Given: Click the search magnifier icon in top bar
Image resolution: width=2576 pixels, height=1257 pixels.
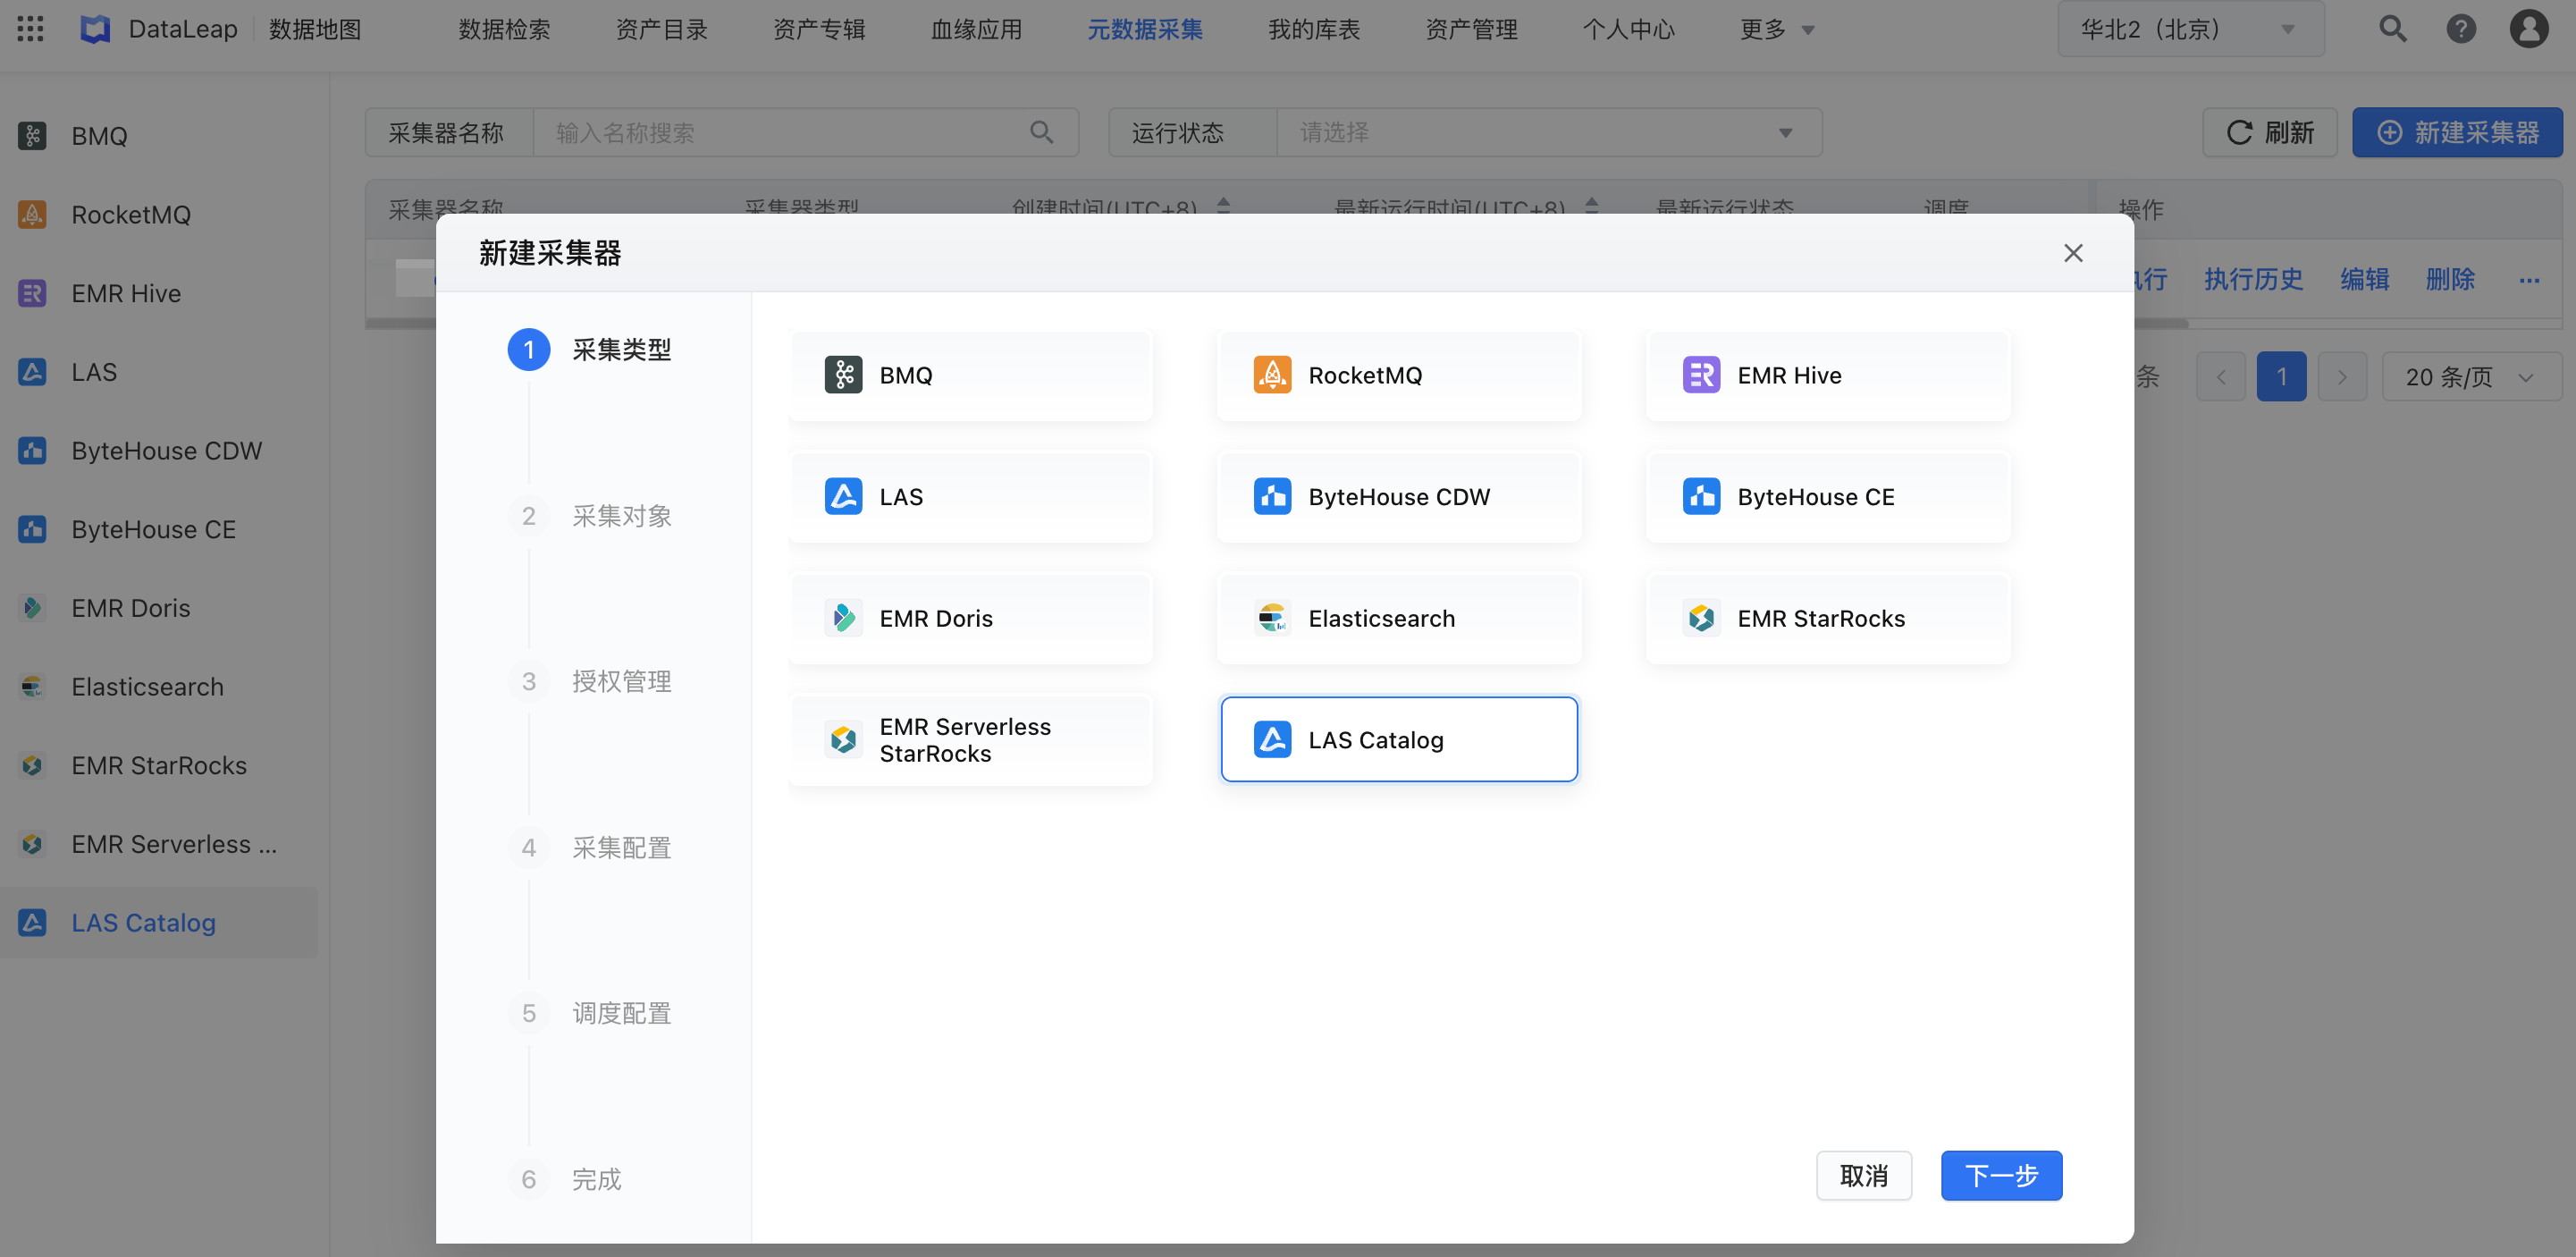Looking at the screenshot, I should coord(2392,28).
